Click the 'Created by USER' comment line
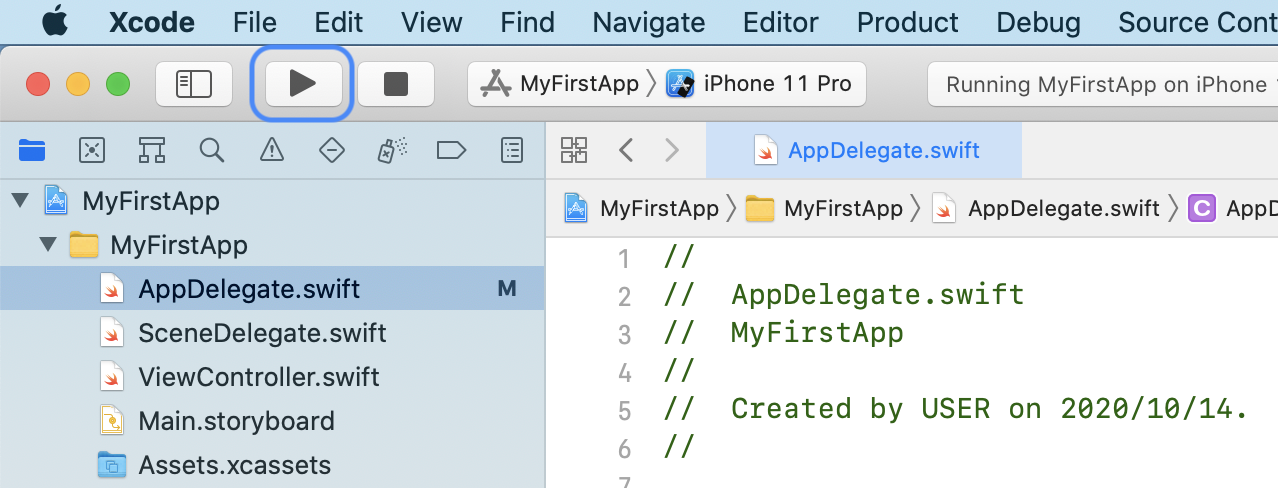The width and height of the screenshot is (1278, 488). point(956,409)
